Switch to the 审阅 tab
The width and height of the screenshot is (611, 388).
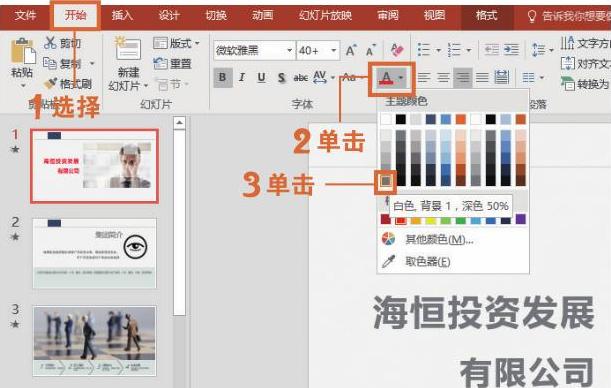[x=388, y=16]
